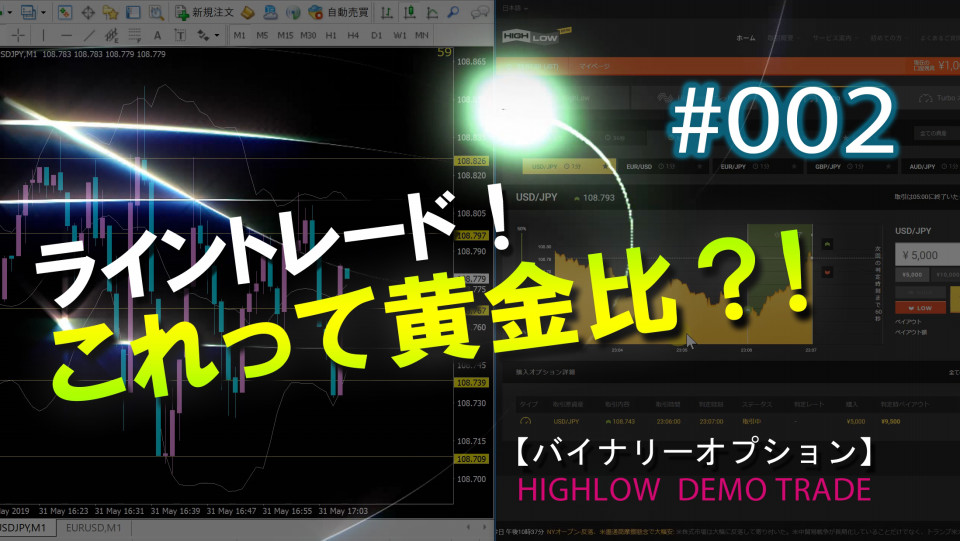Click the 108.826 price level label
This screenshot has height=541, width=960.
[x=471, y=161]
